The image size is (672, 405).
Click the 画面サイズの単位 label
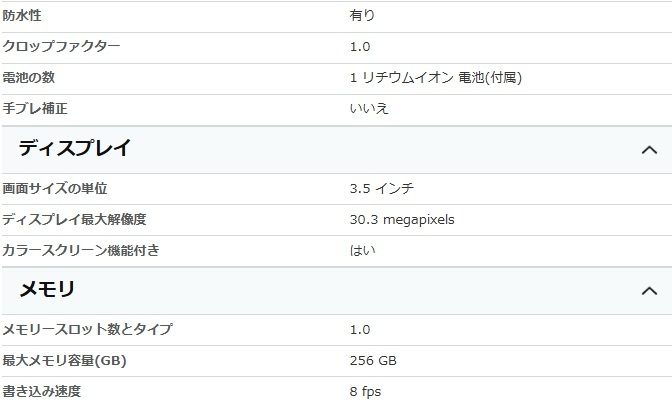pos(54,189)
